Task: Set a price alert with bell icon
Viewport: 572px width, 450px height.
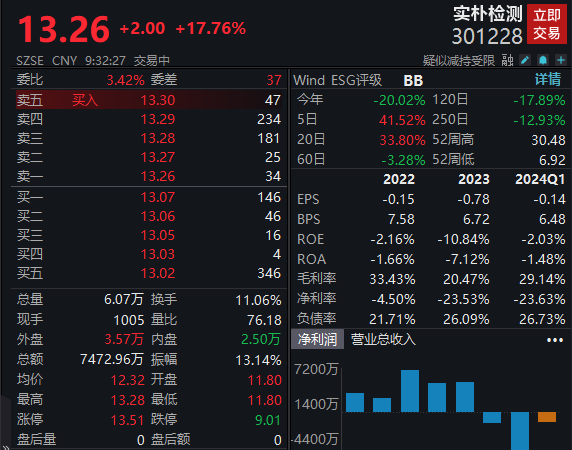Action: [543, 60]
